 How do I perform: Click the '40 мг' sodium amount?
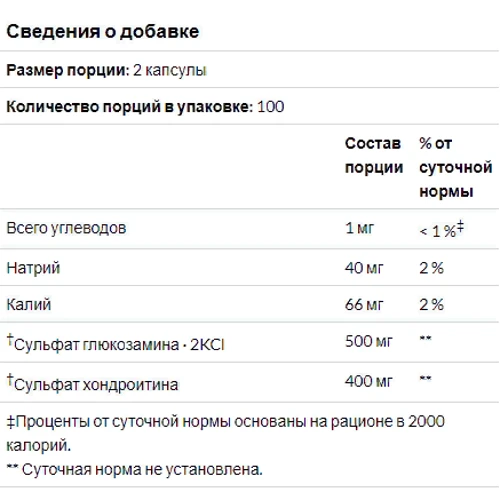tap(364, 268)
